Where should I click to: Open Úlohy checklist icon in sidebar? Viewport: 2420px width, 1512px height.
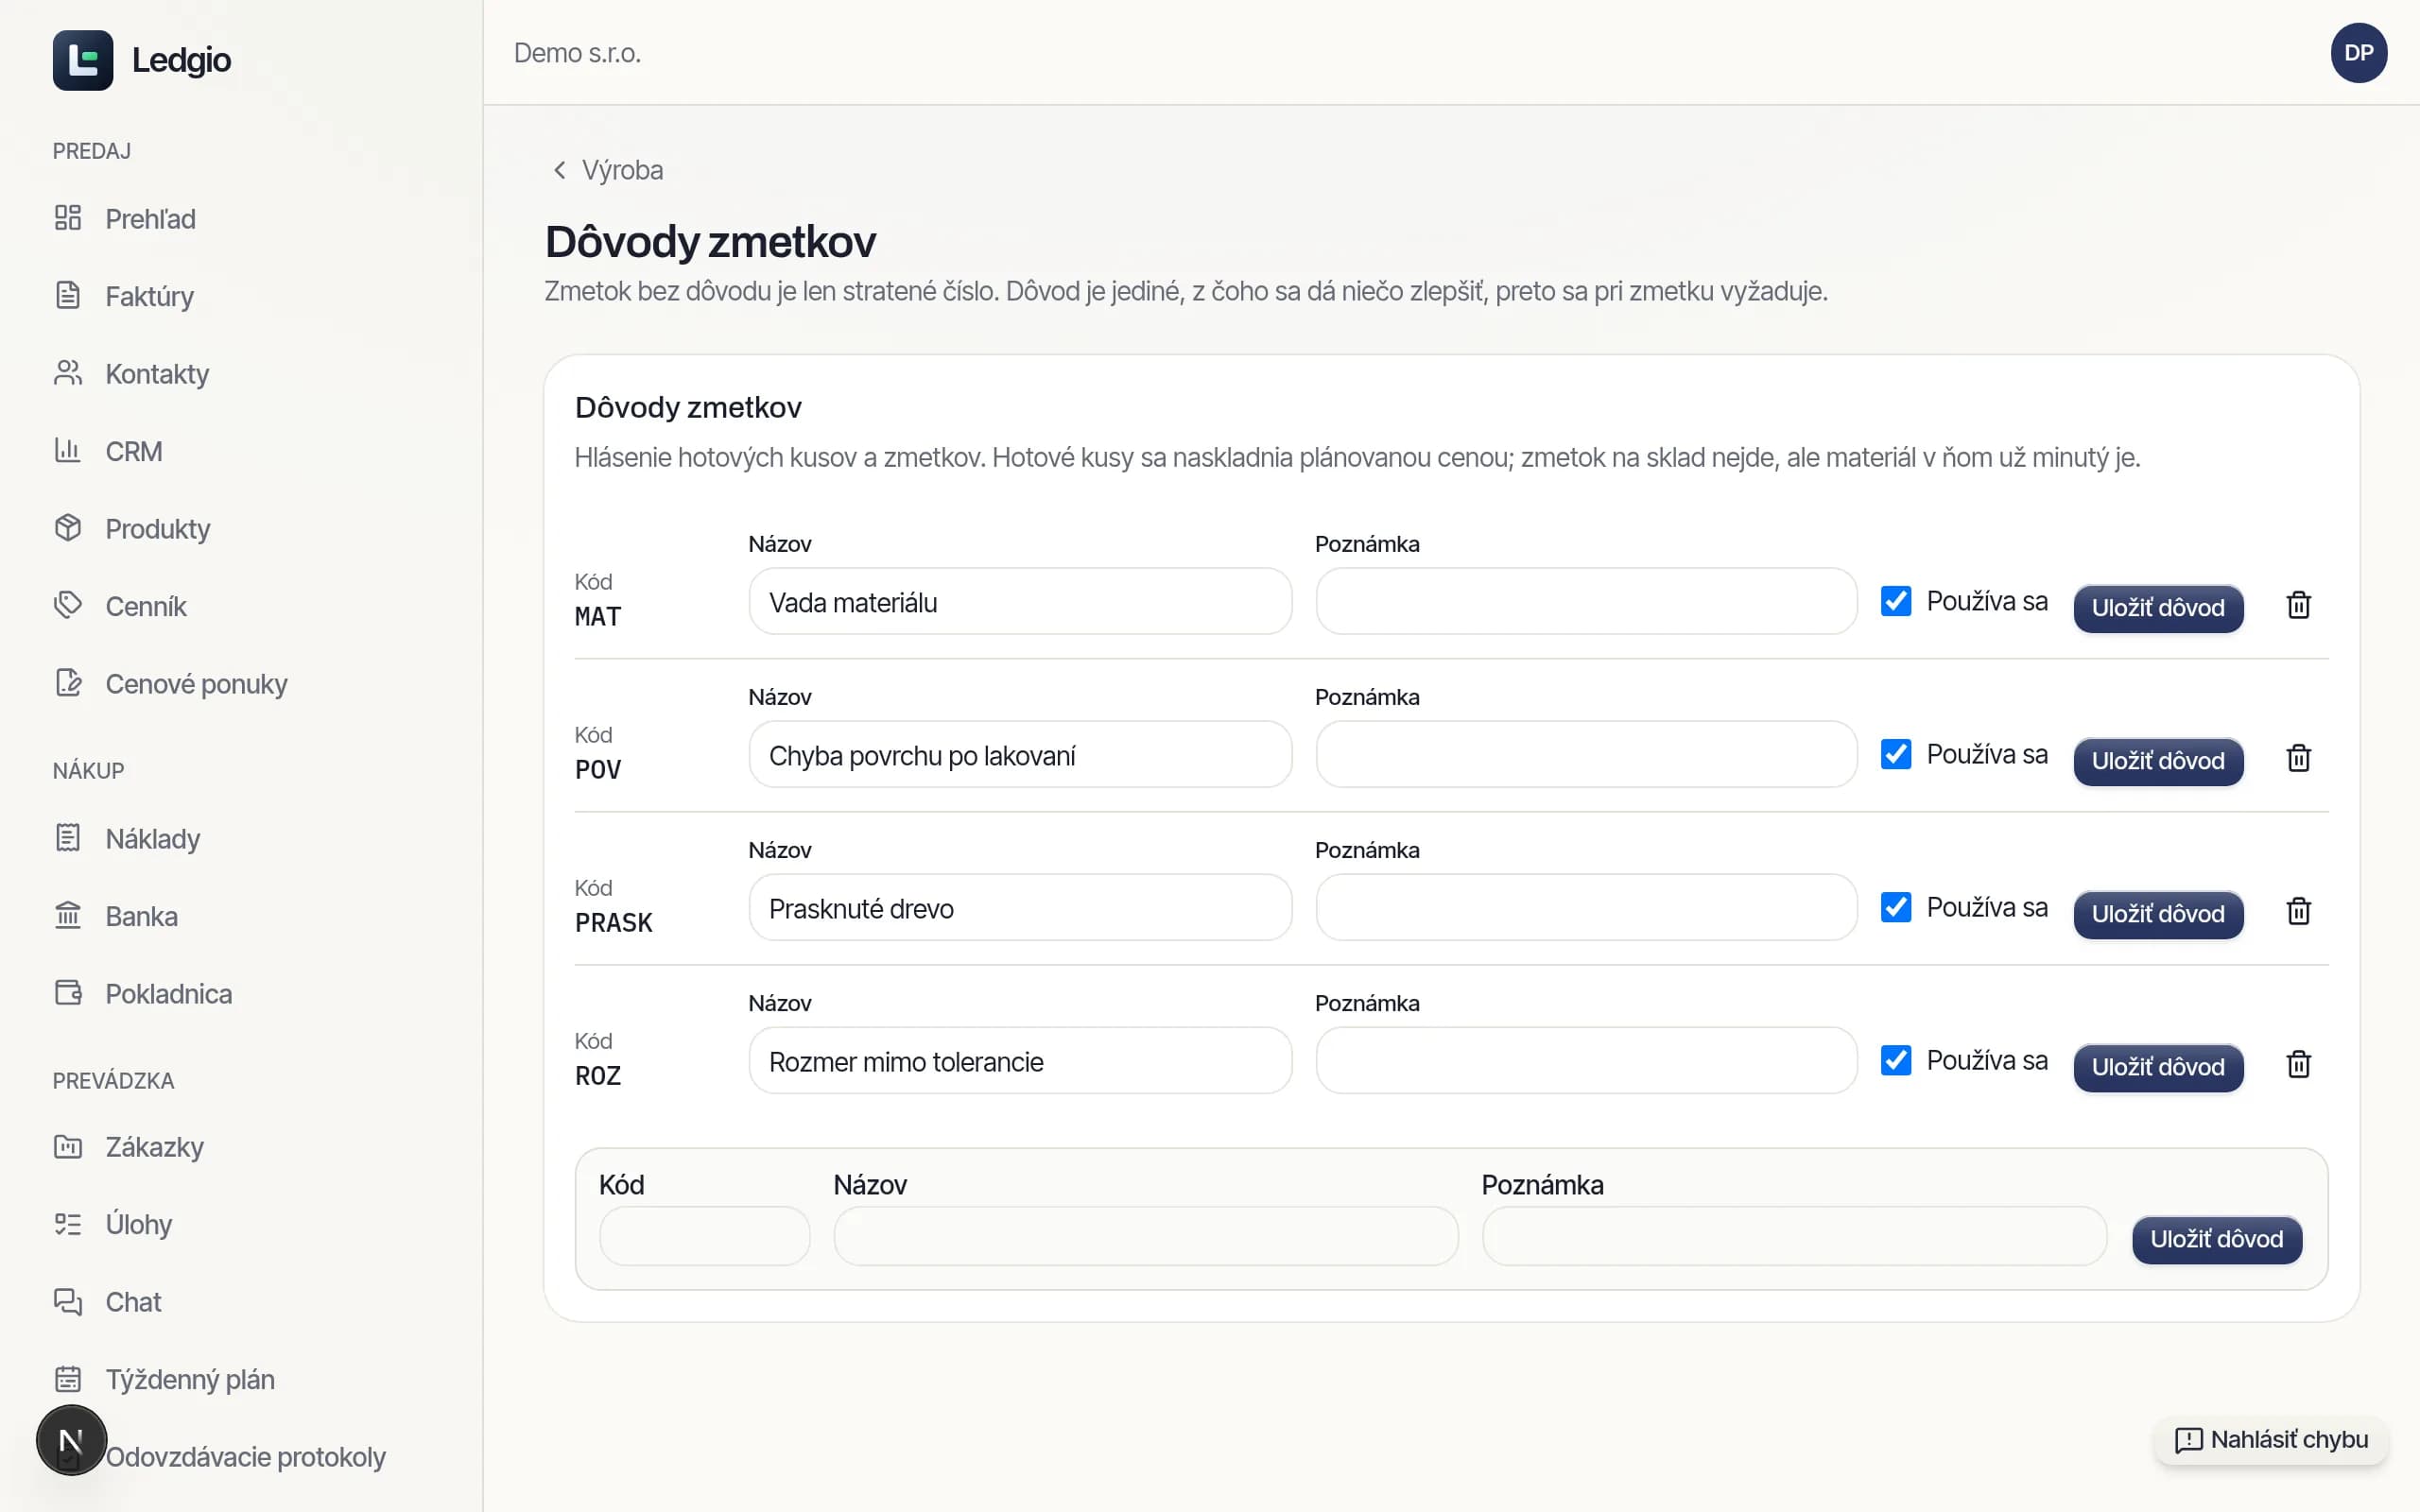coord(68,1224)
